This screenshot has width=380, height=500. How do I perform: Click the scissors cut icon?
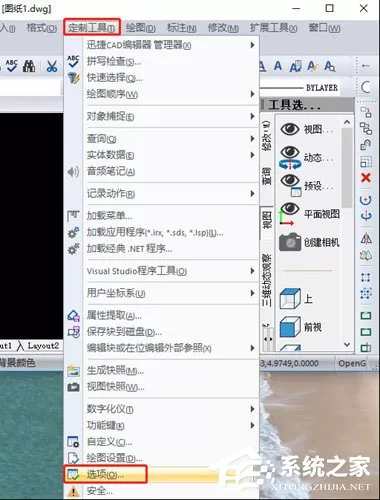click(x=52, y=66)
